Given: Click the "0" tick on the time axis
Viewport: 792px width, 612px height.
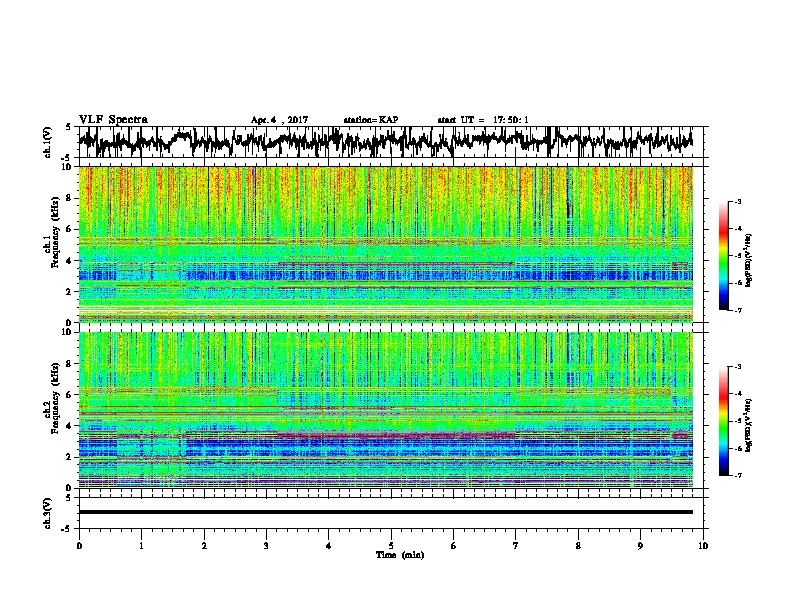Looking at the screenshot, I should point(79,546).
